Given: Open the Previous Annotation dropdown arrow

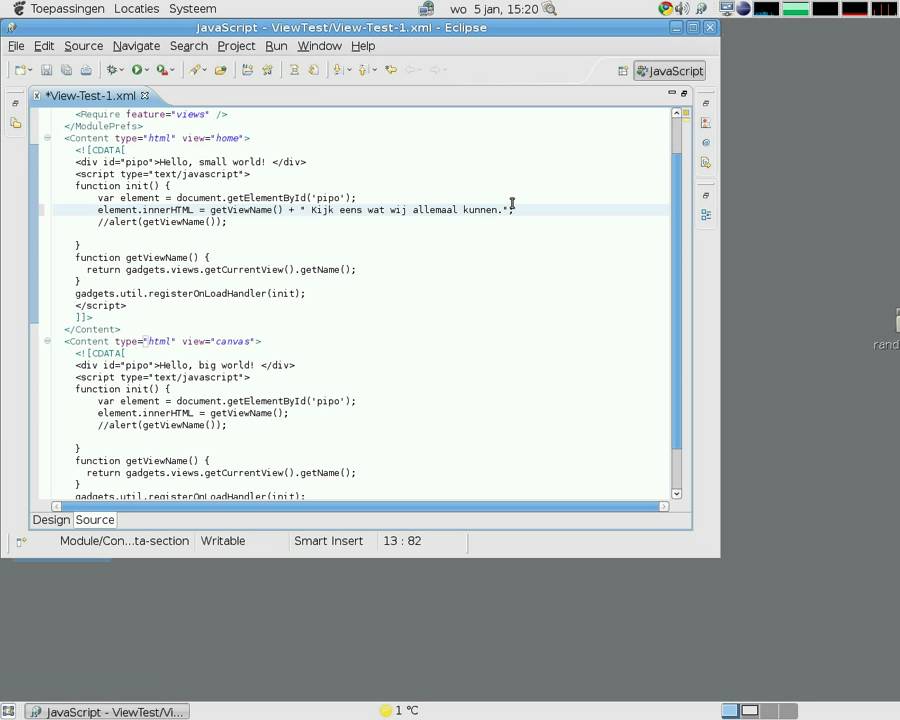Looking at the screenshot, I should click(x=374, y=70).
